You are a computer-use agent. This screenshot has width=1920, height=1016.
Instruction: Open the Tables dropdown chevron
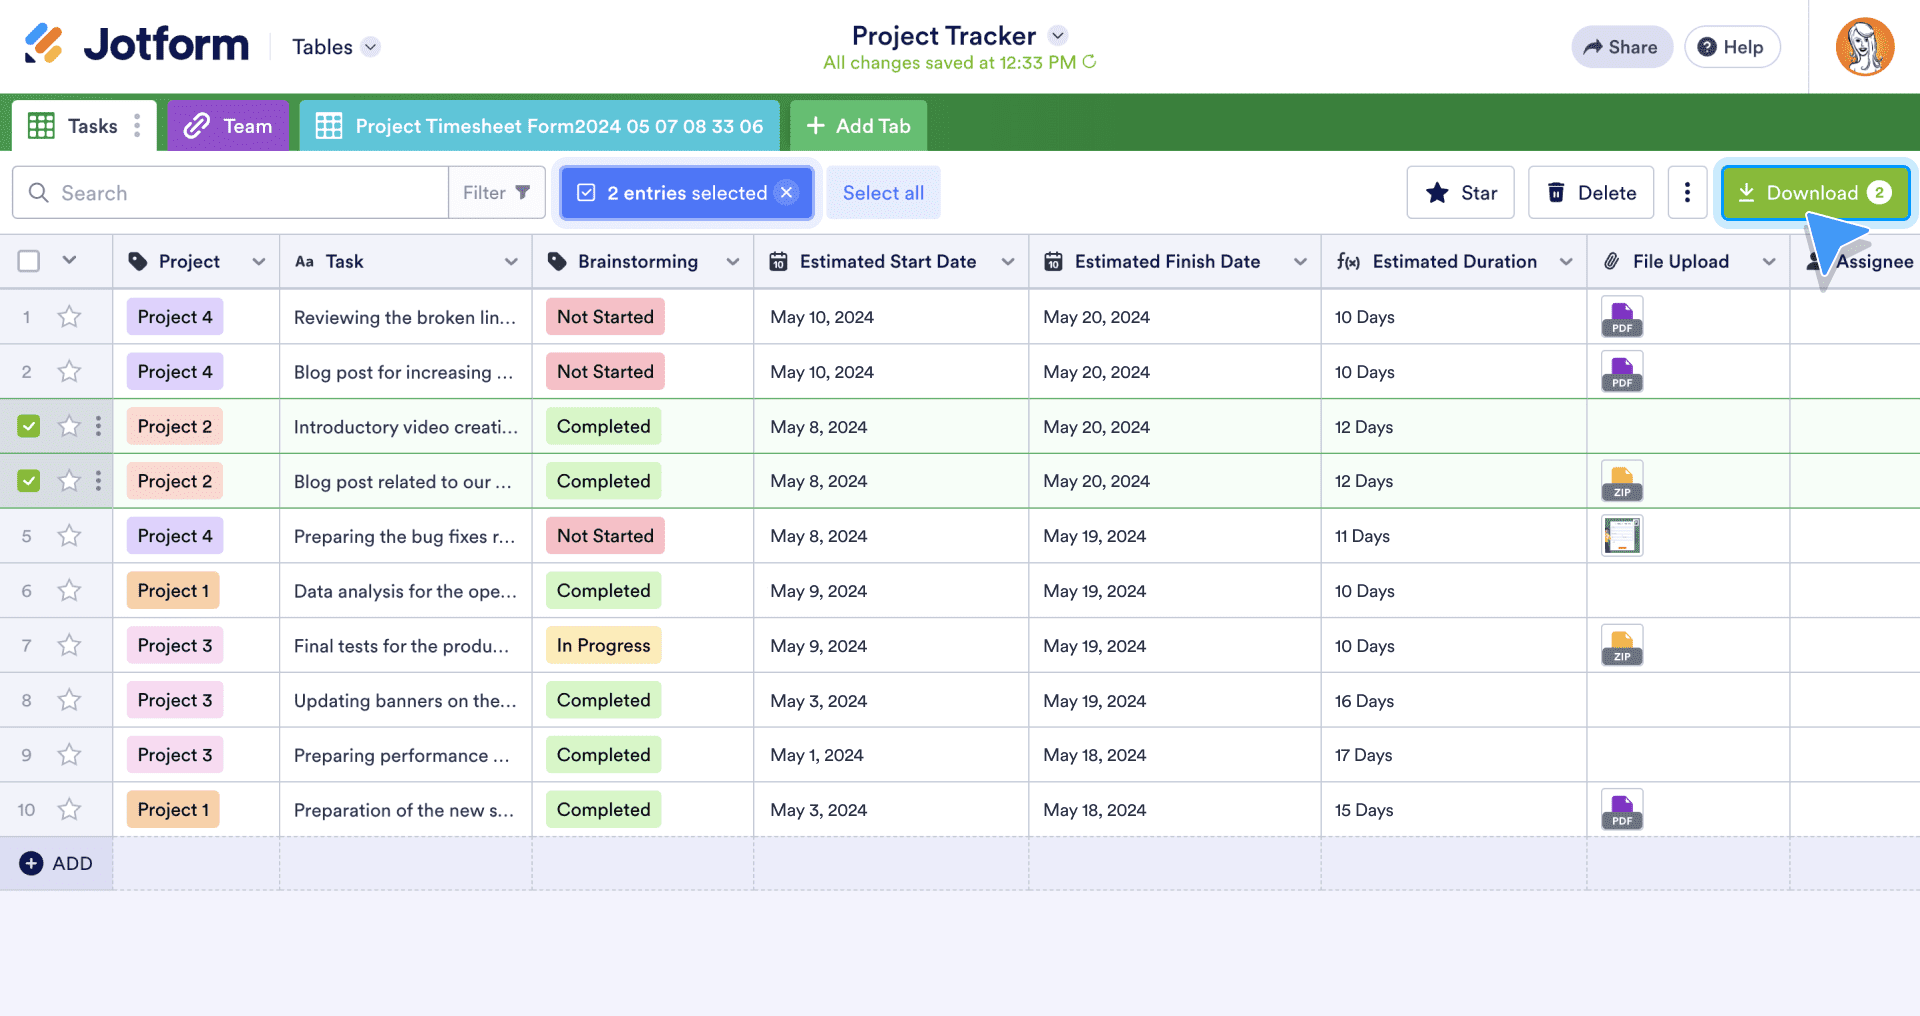pos(371,47)
